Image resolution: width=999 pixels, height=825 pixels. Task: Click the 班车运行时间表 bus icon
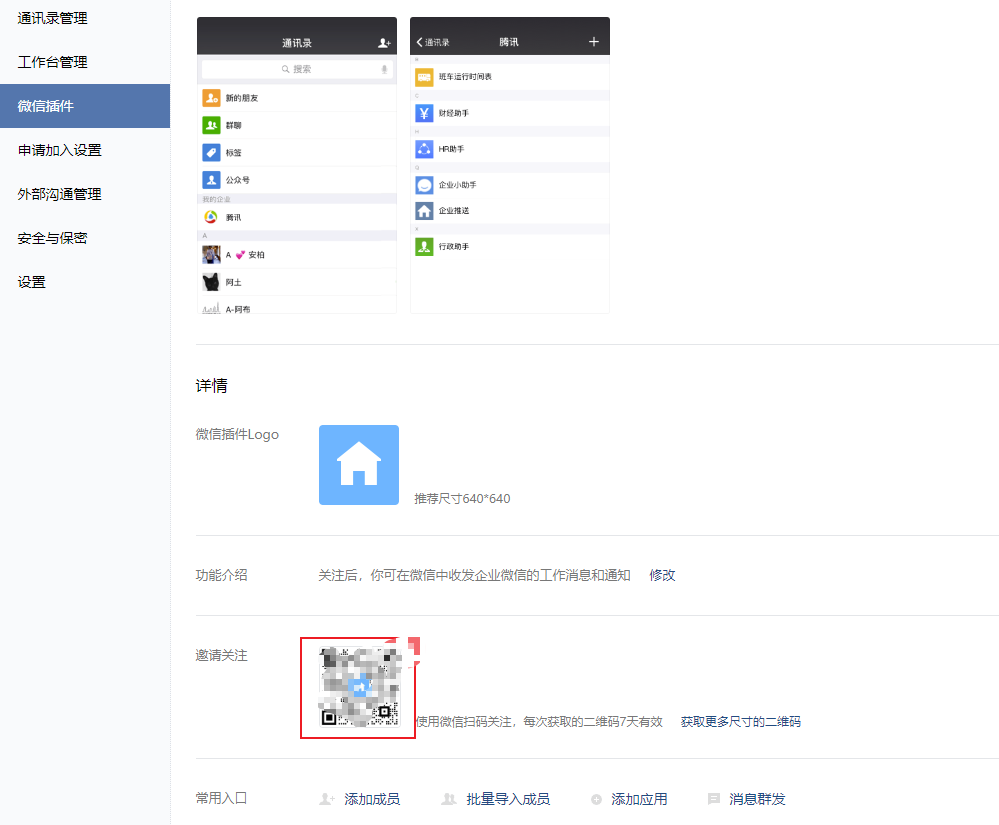pyautogui.click(x=424, y=77)
